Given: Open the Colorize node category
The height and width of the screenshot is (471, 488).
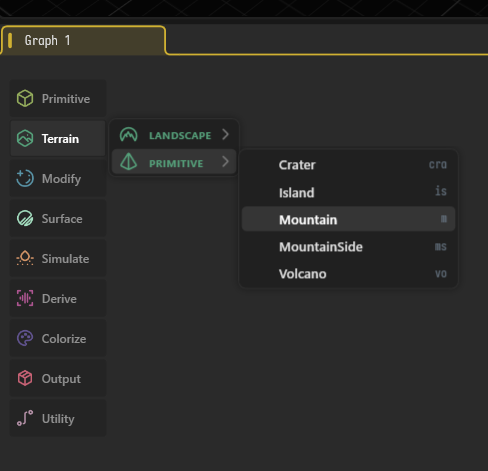Looking at the screenshot, I should [x=58, y=338].
